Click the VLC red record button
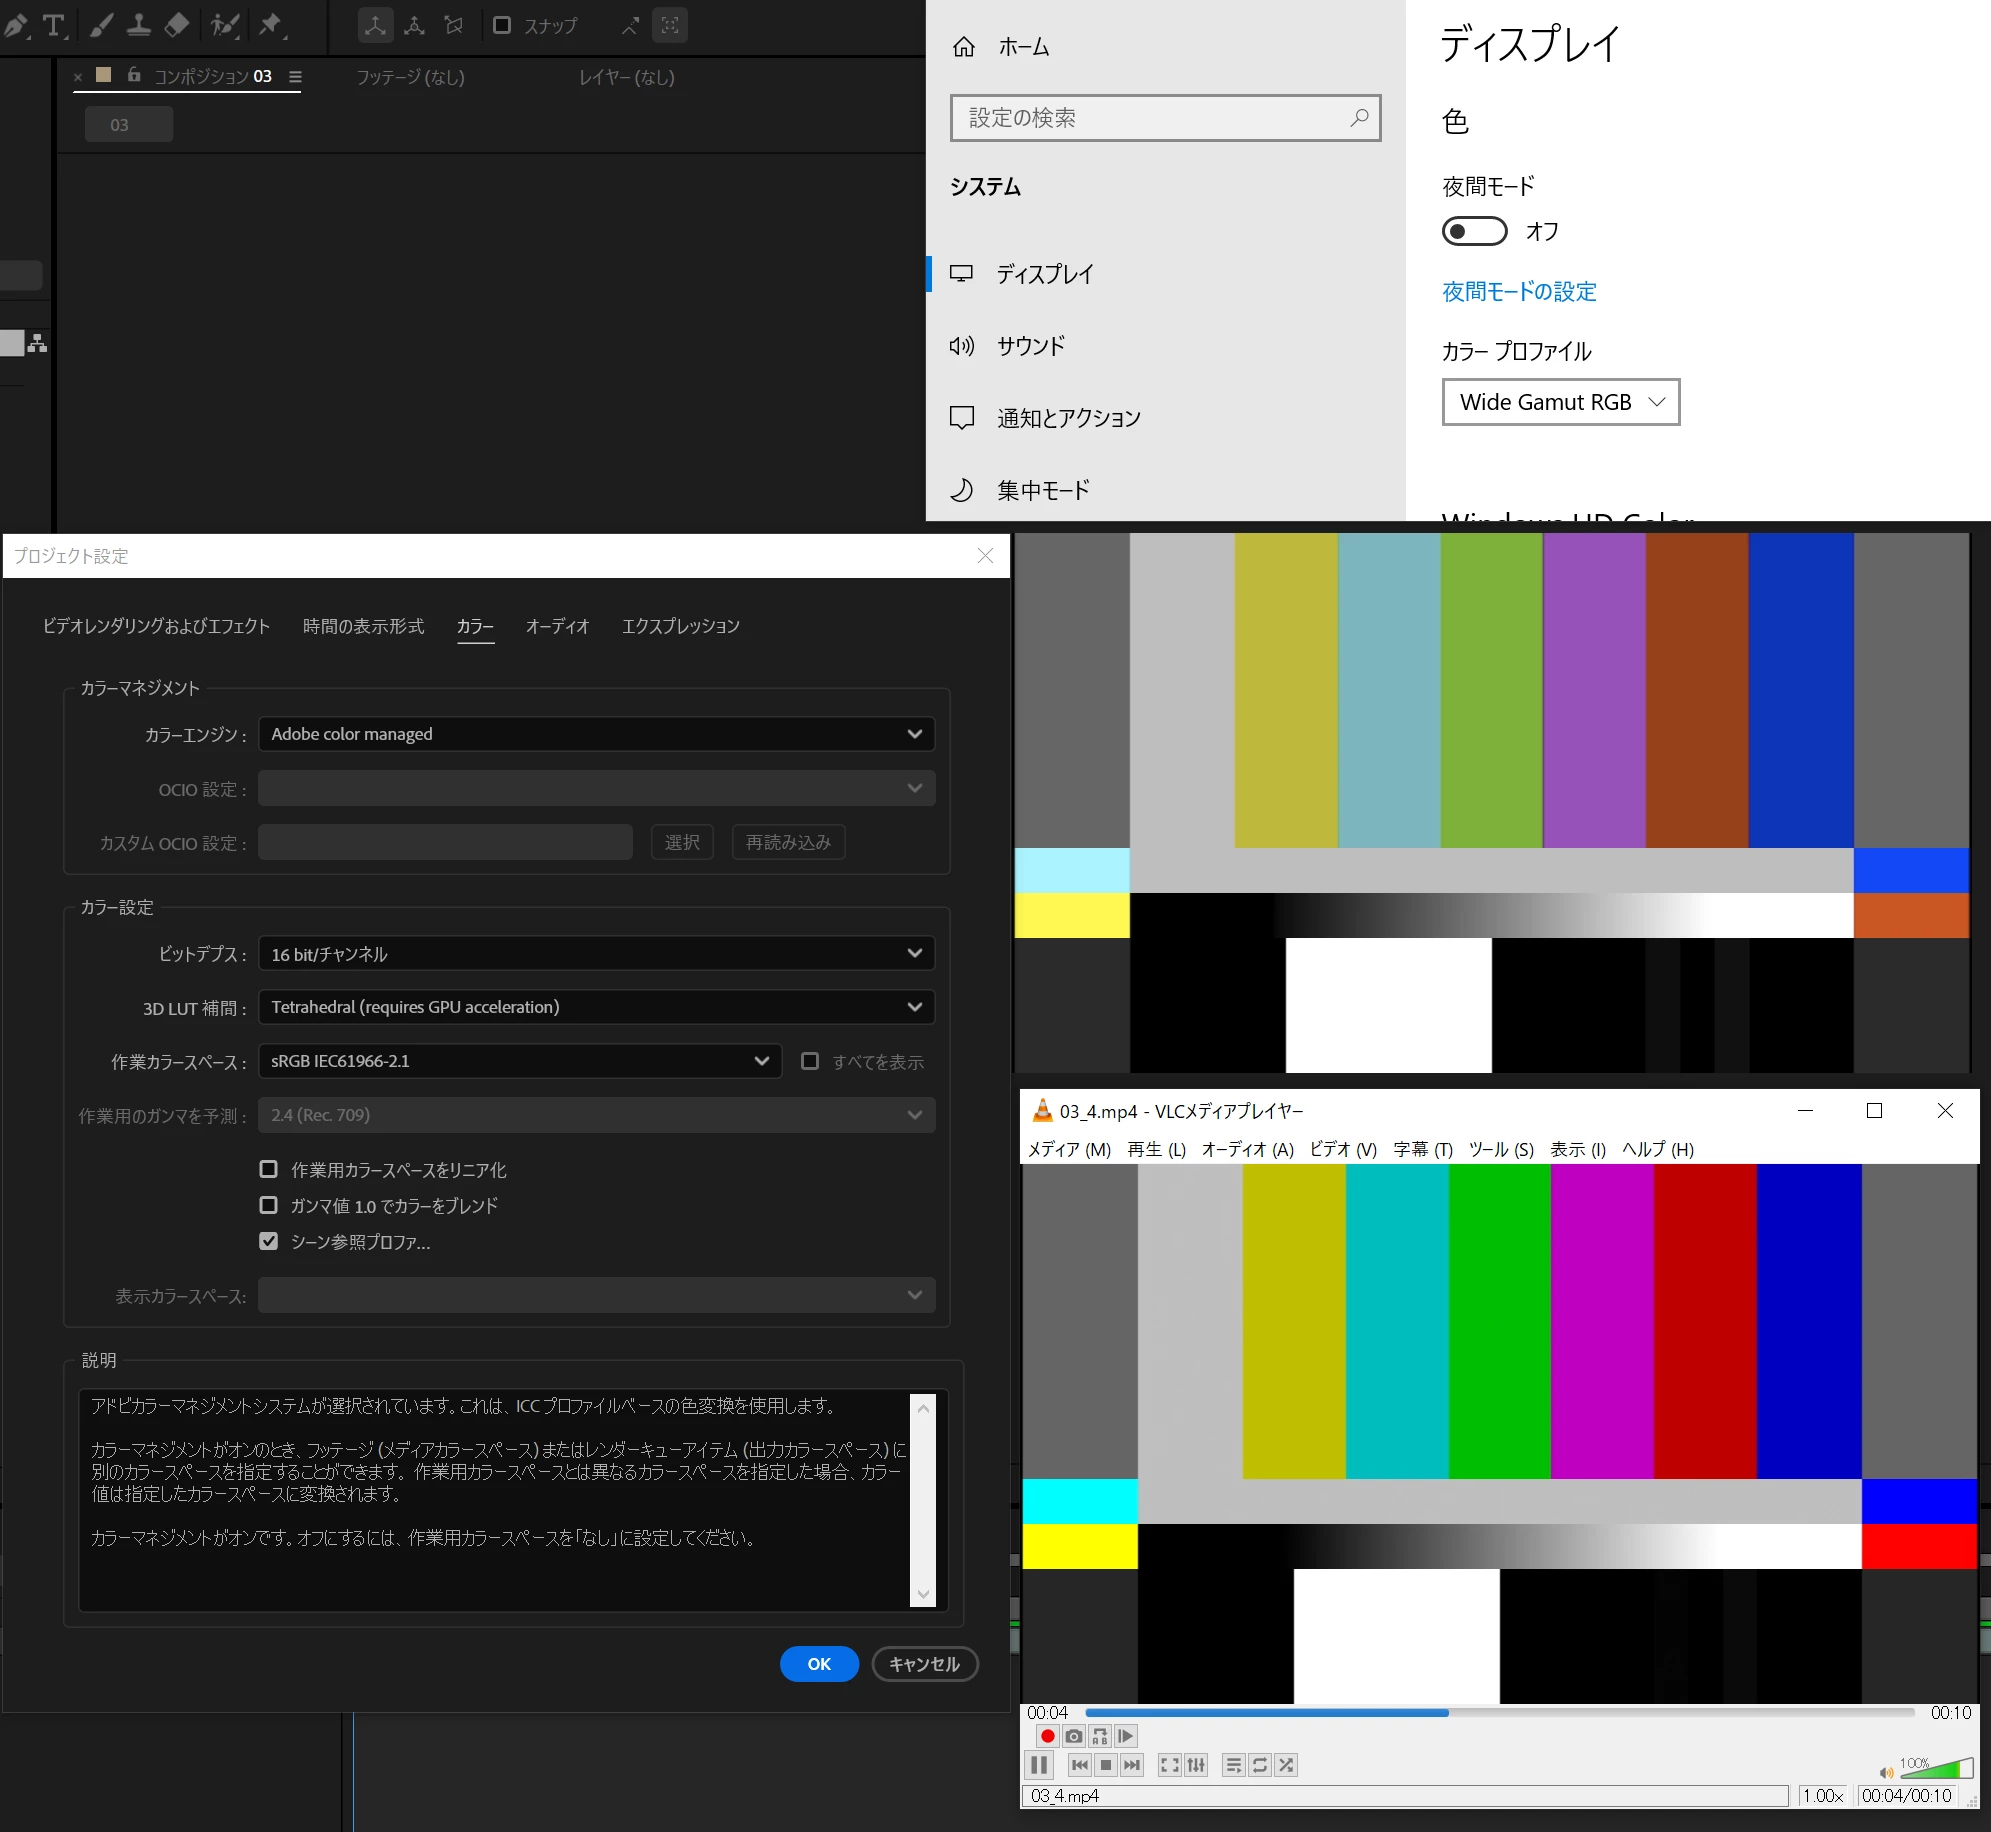The width and height of the screenshot is (1991, 1832). point(1047,1737)
